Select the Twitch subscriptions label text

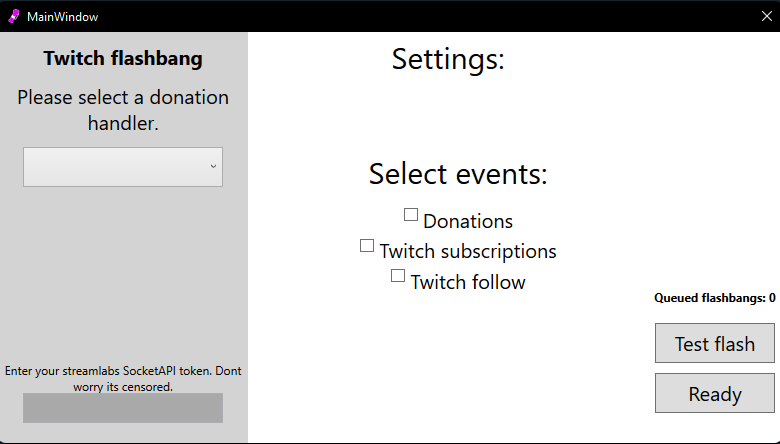tap(468, 252)
